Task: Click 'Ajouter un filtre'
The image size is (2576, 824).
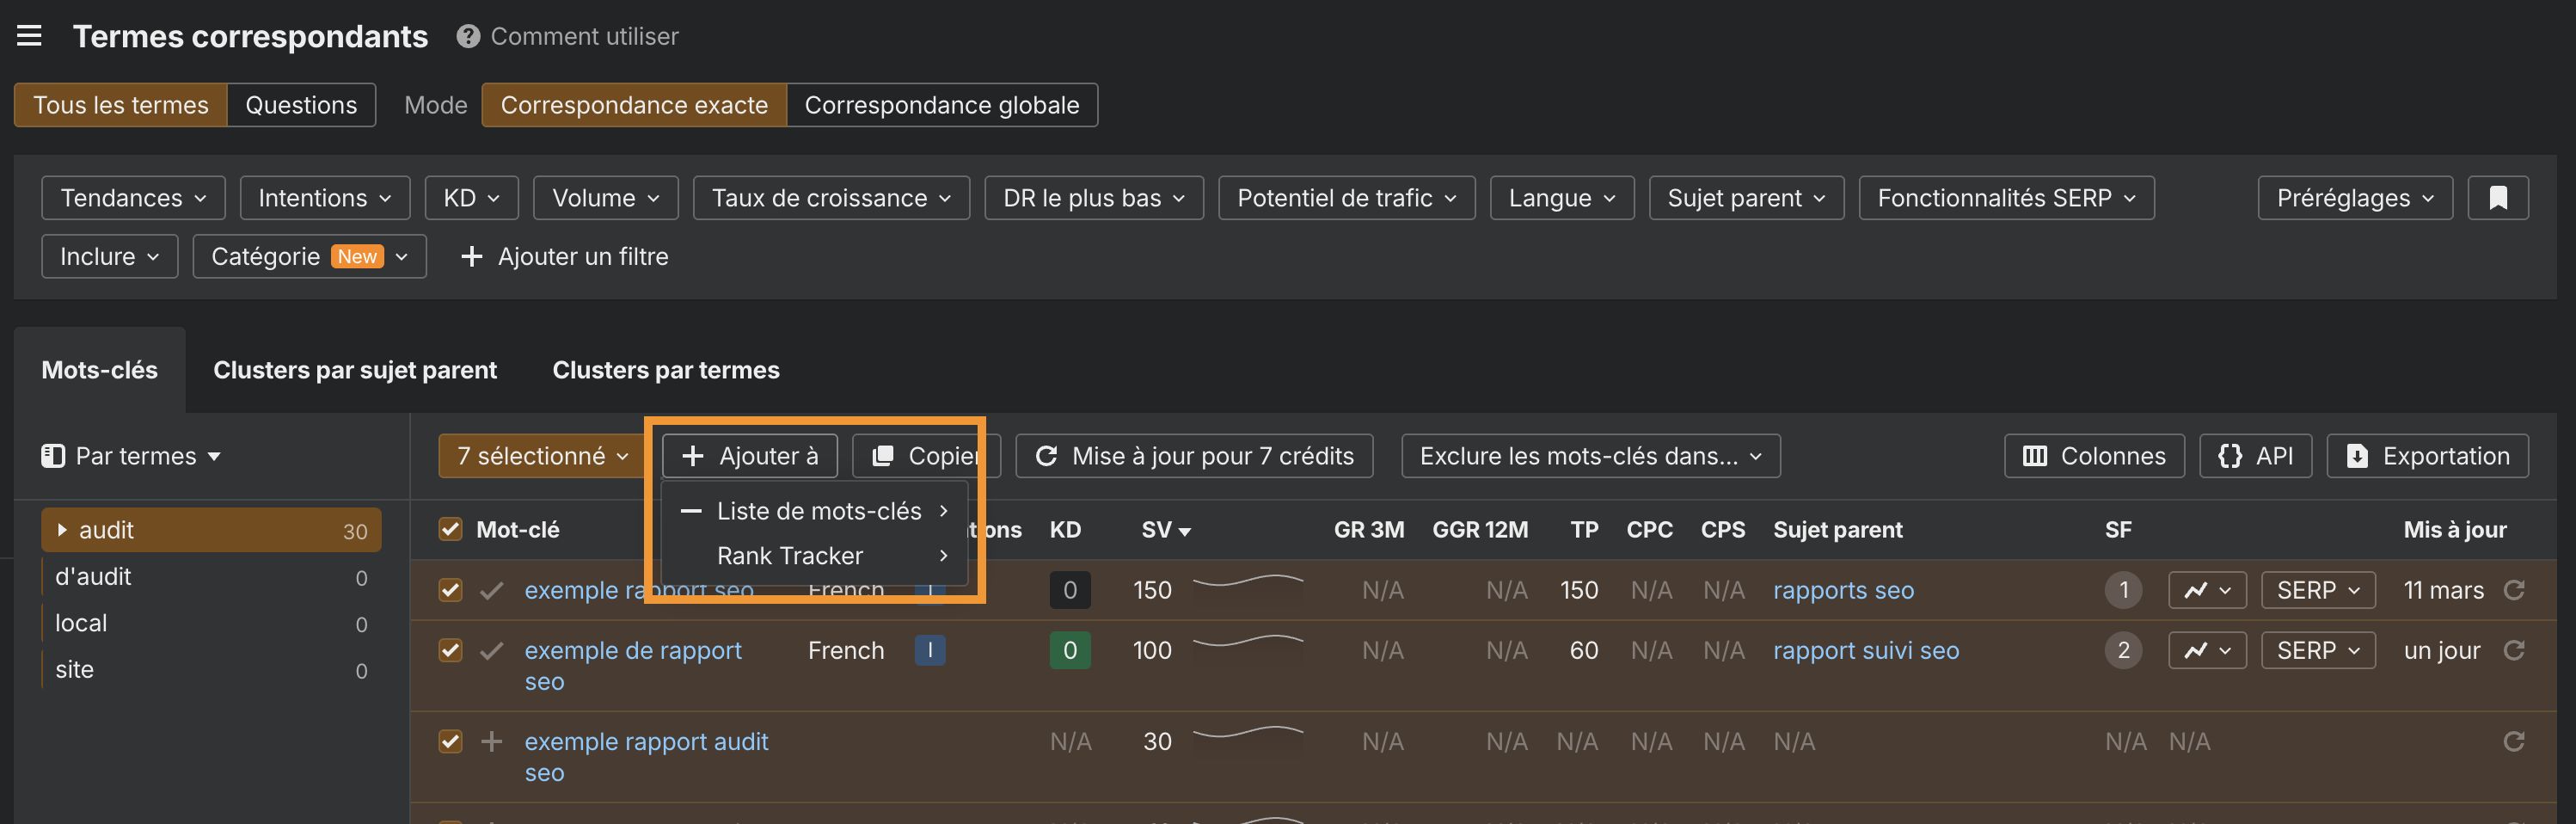Action: pos(563,256)
